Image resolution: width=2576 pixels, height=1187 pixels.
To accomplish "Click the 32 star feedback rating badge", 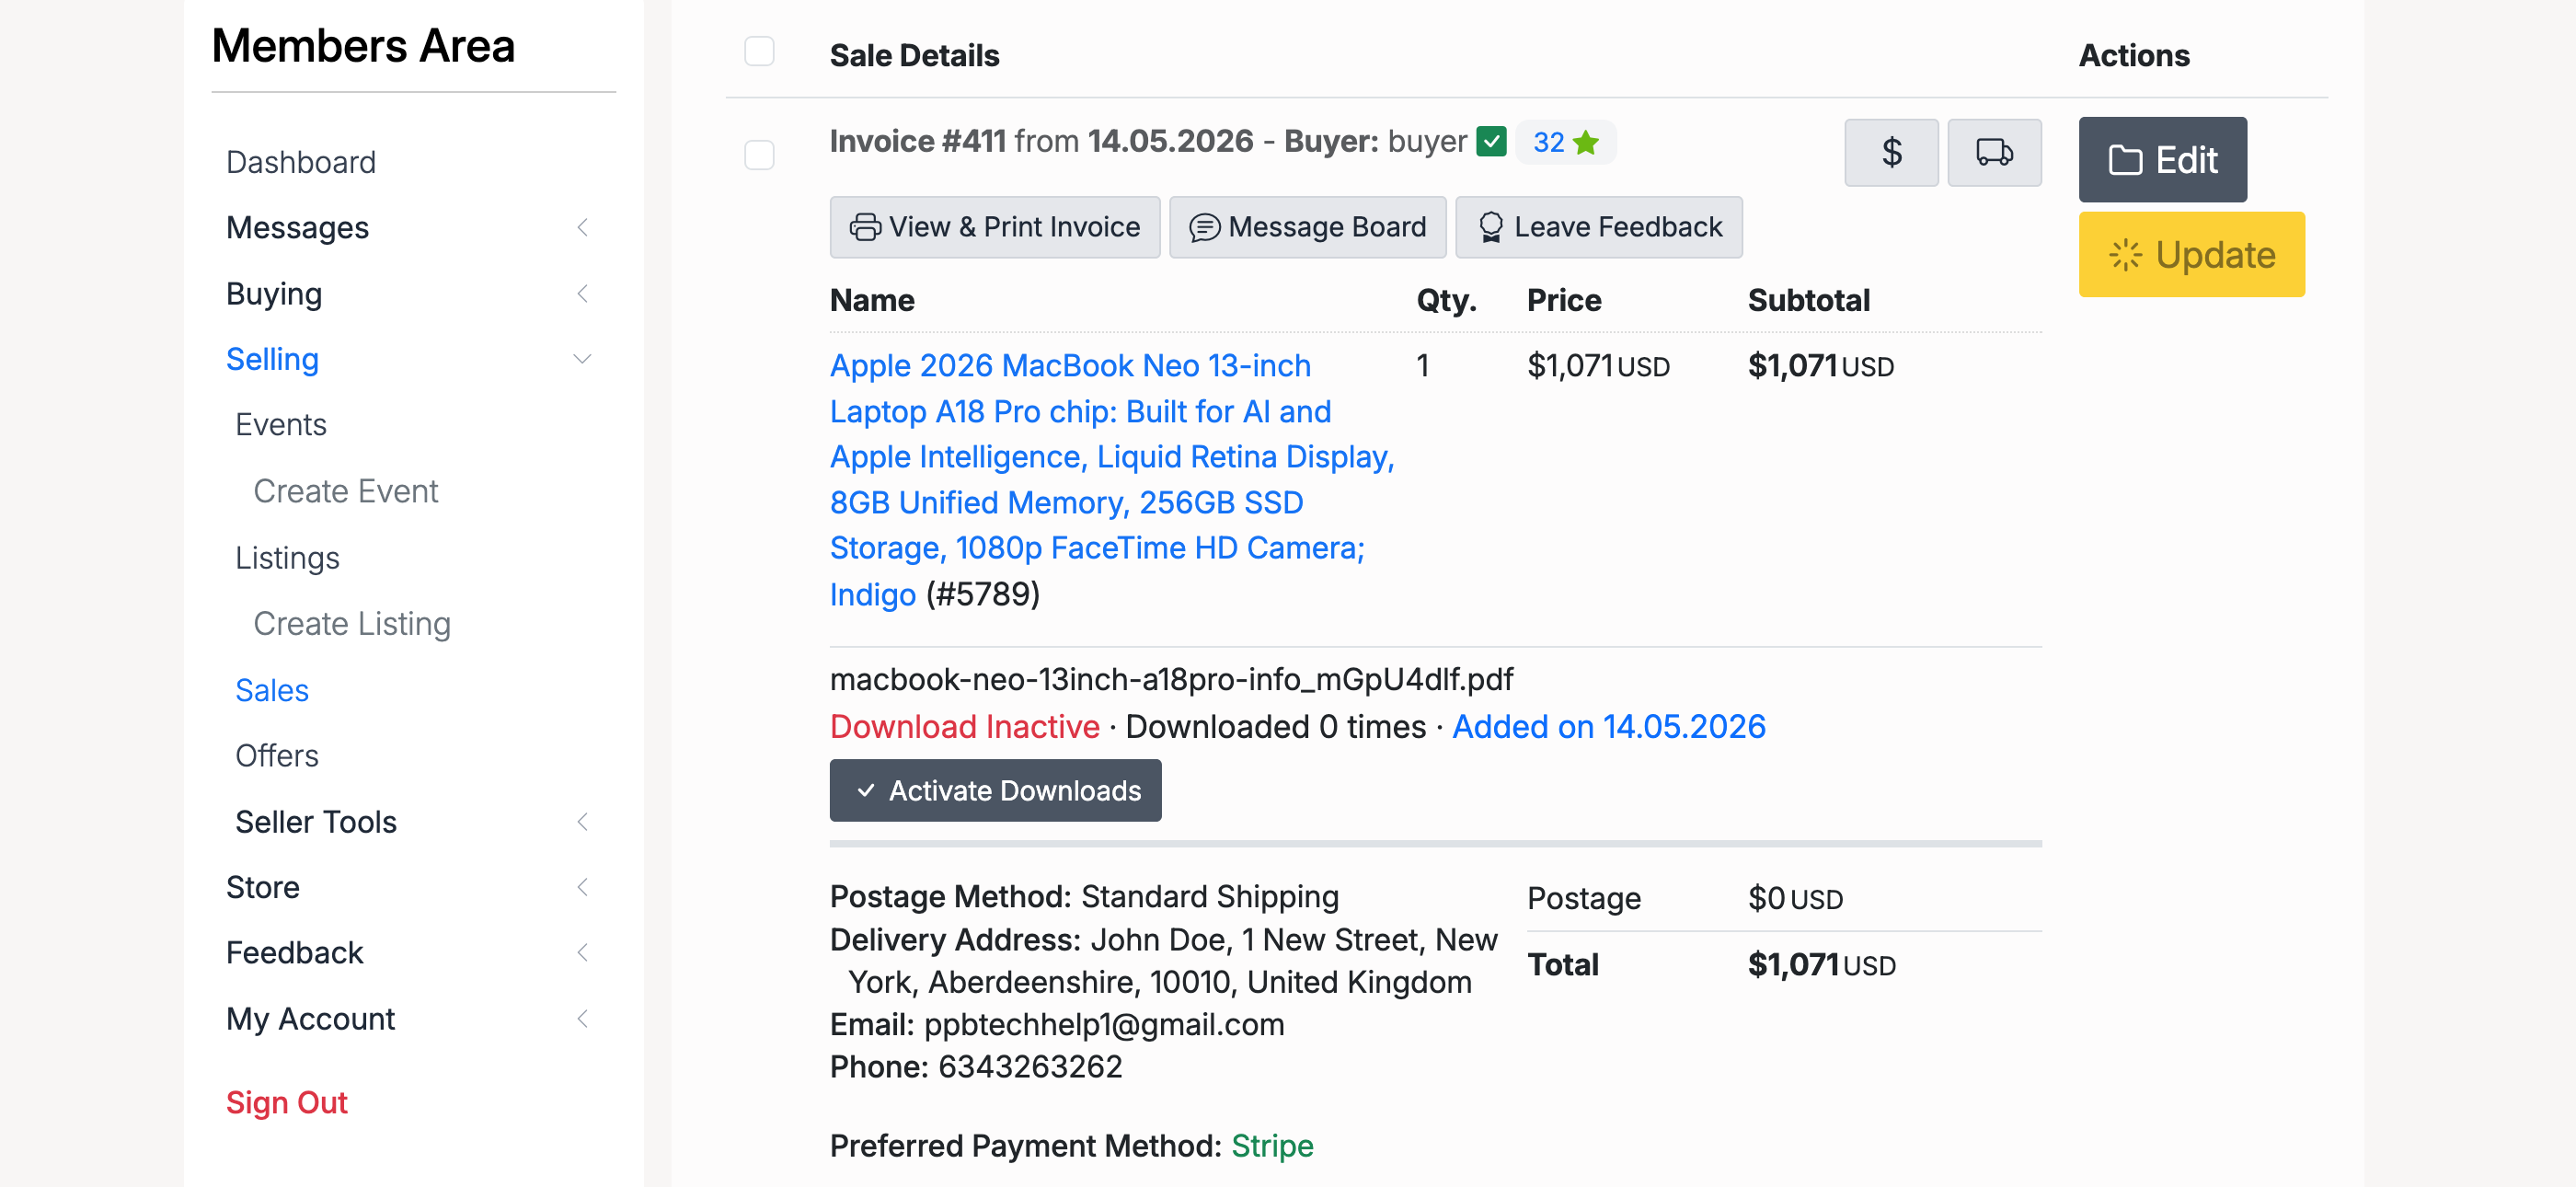I will click(1566, 142).
